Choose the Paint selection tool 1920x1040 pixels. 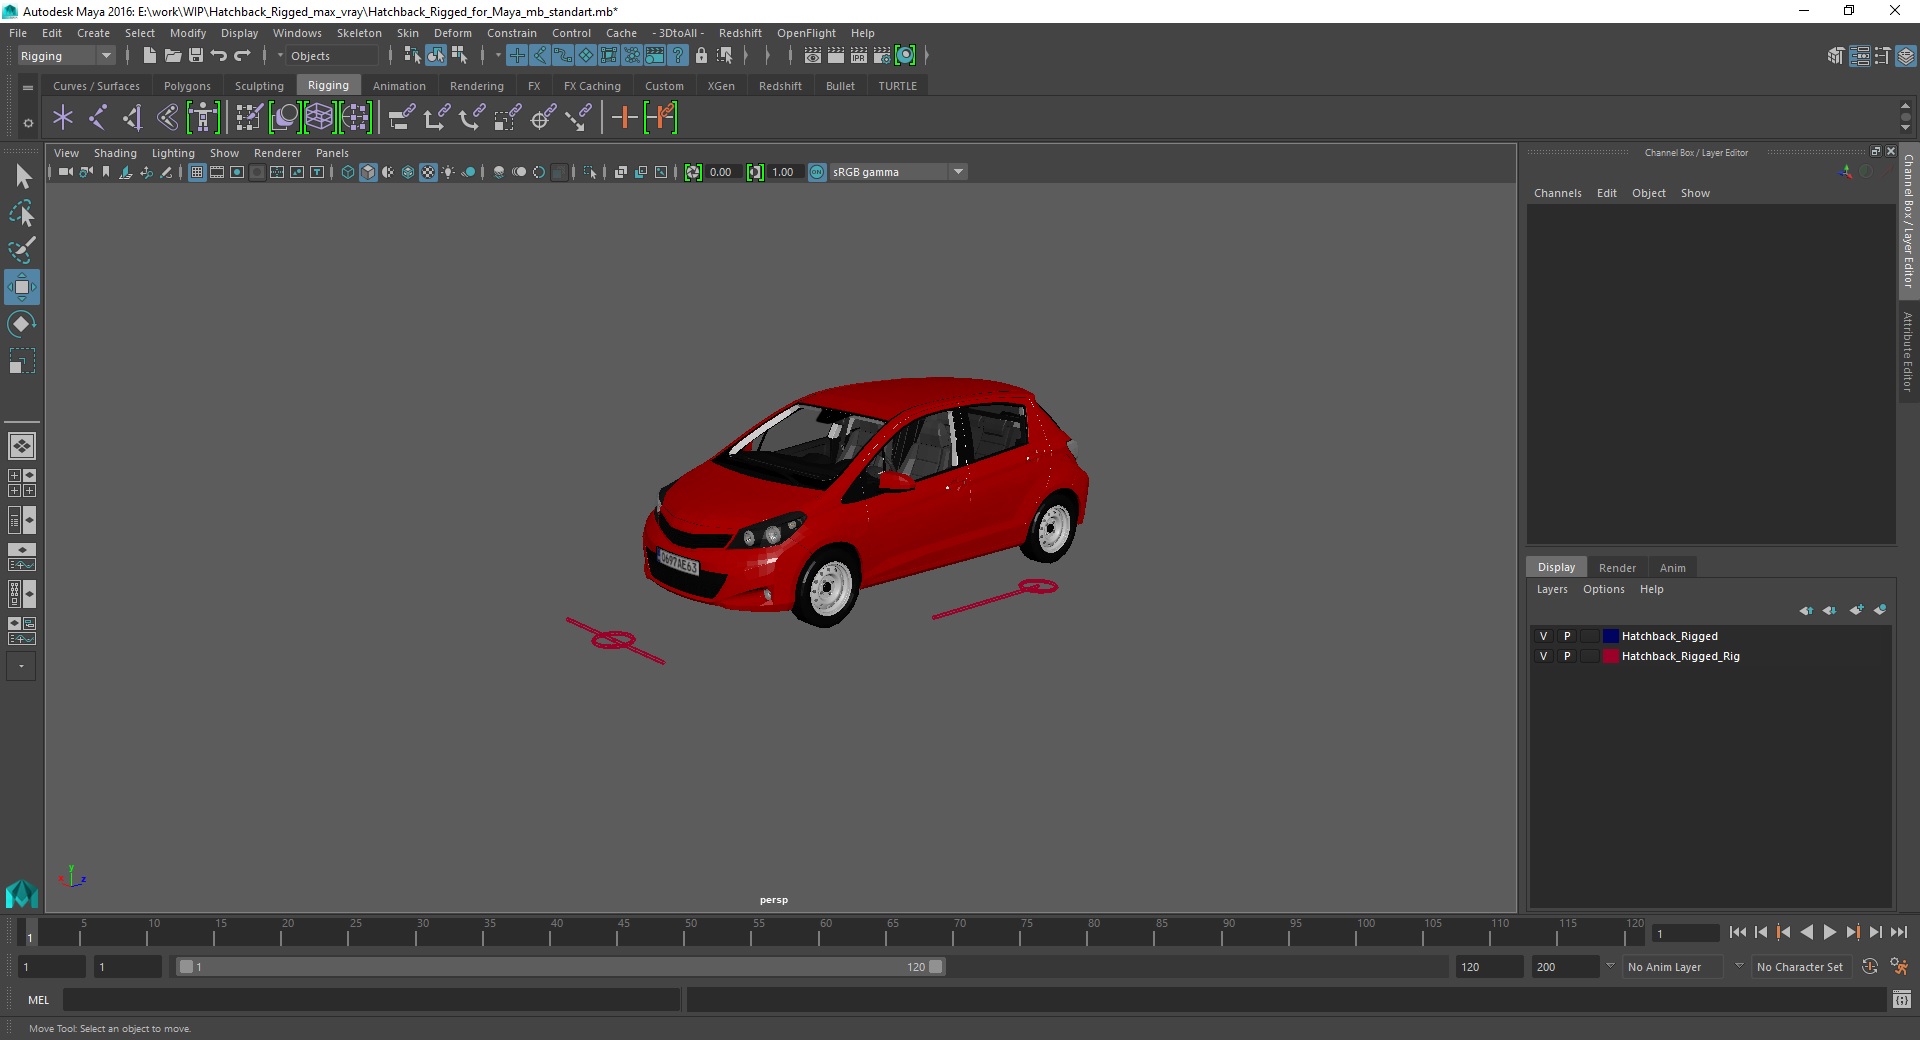coord(22,250)
